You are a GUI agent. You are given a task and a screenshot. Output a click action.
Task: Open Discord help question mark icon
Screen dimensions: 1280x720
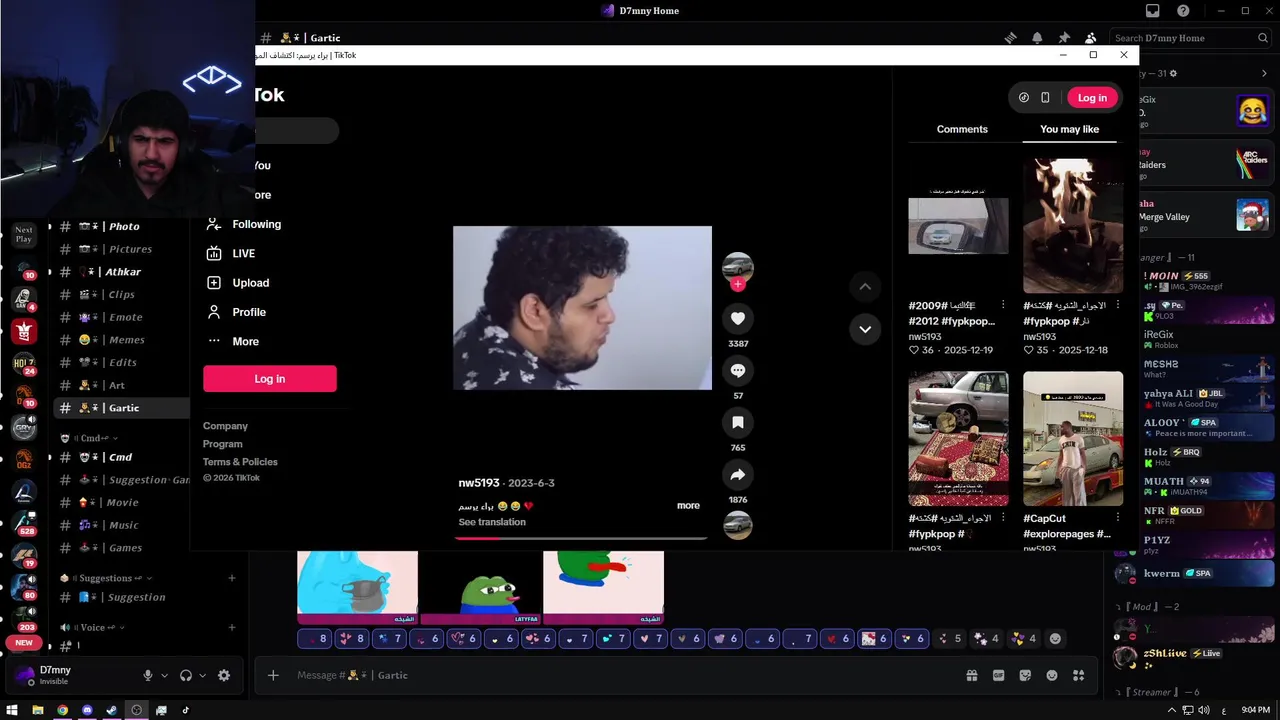point(1183,11)
